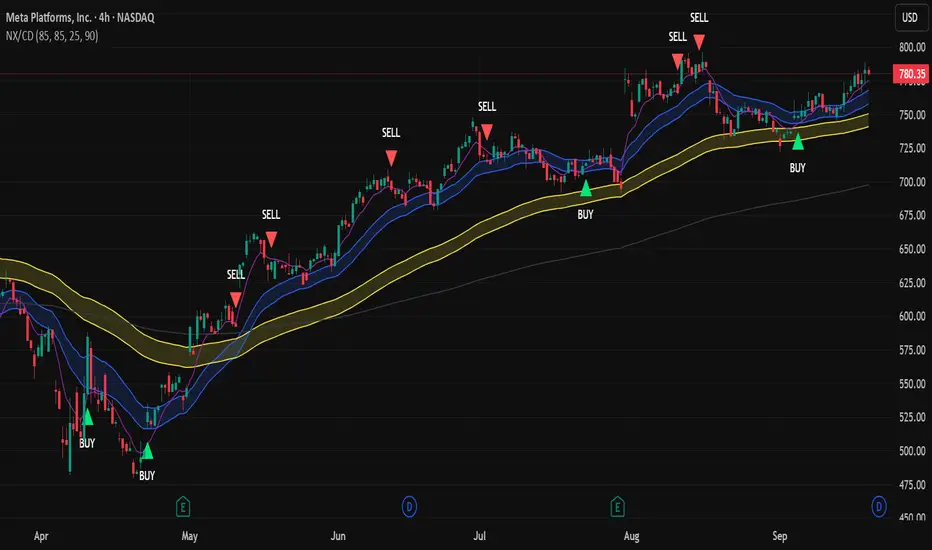The width and height of the screenshot is (932, 550).
Task: Click the Jun label on time axis
Action: tap(338, 536)
